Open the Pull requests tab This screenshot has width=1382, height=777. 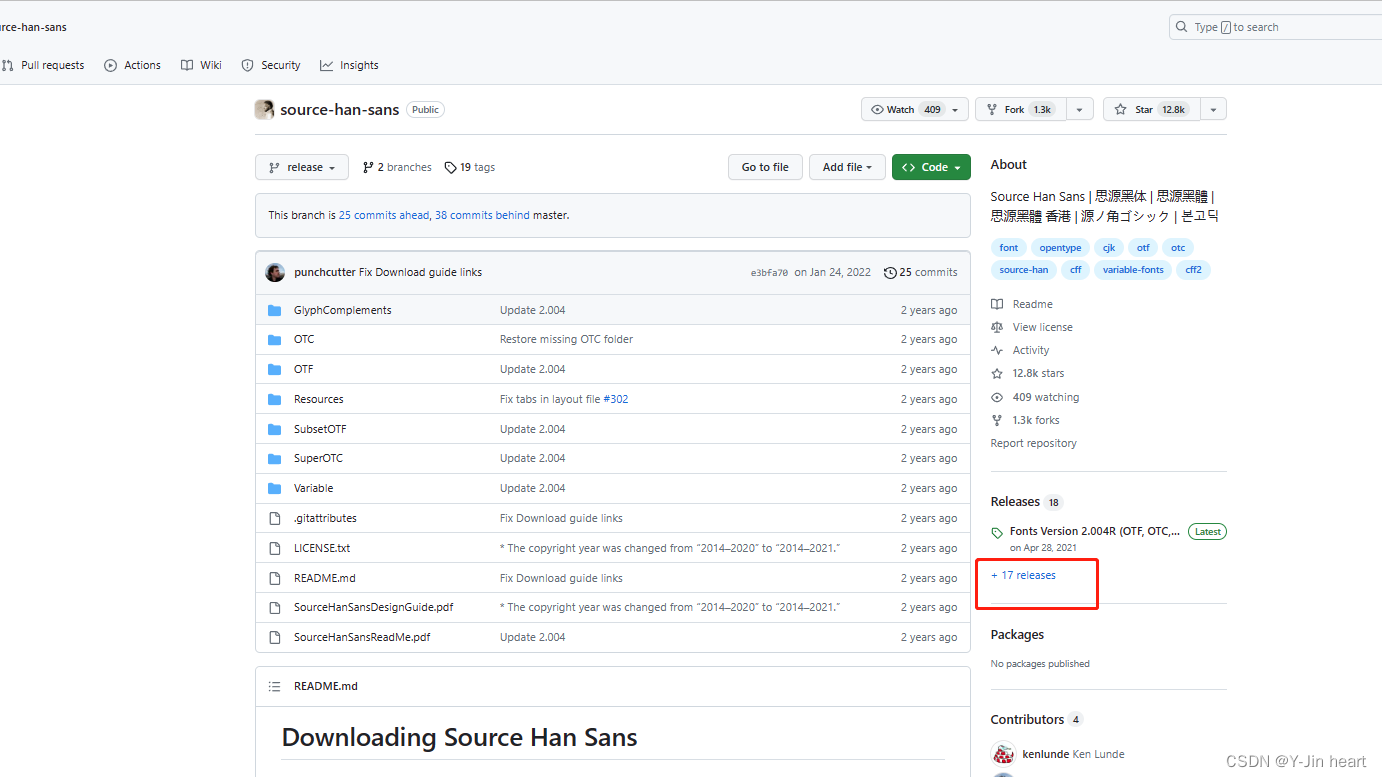click(43, 65)
